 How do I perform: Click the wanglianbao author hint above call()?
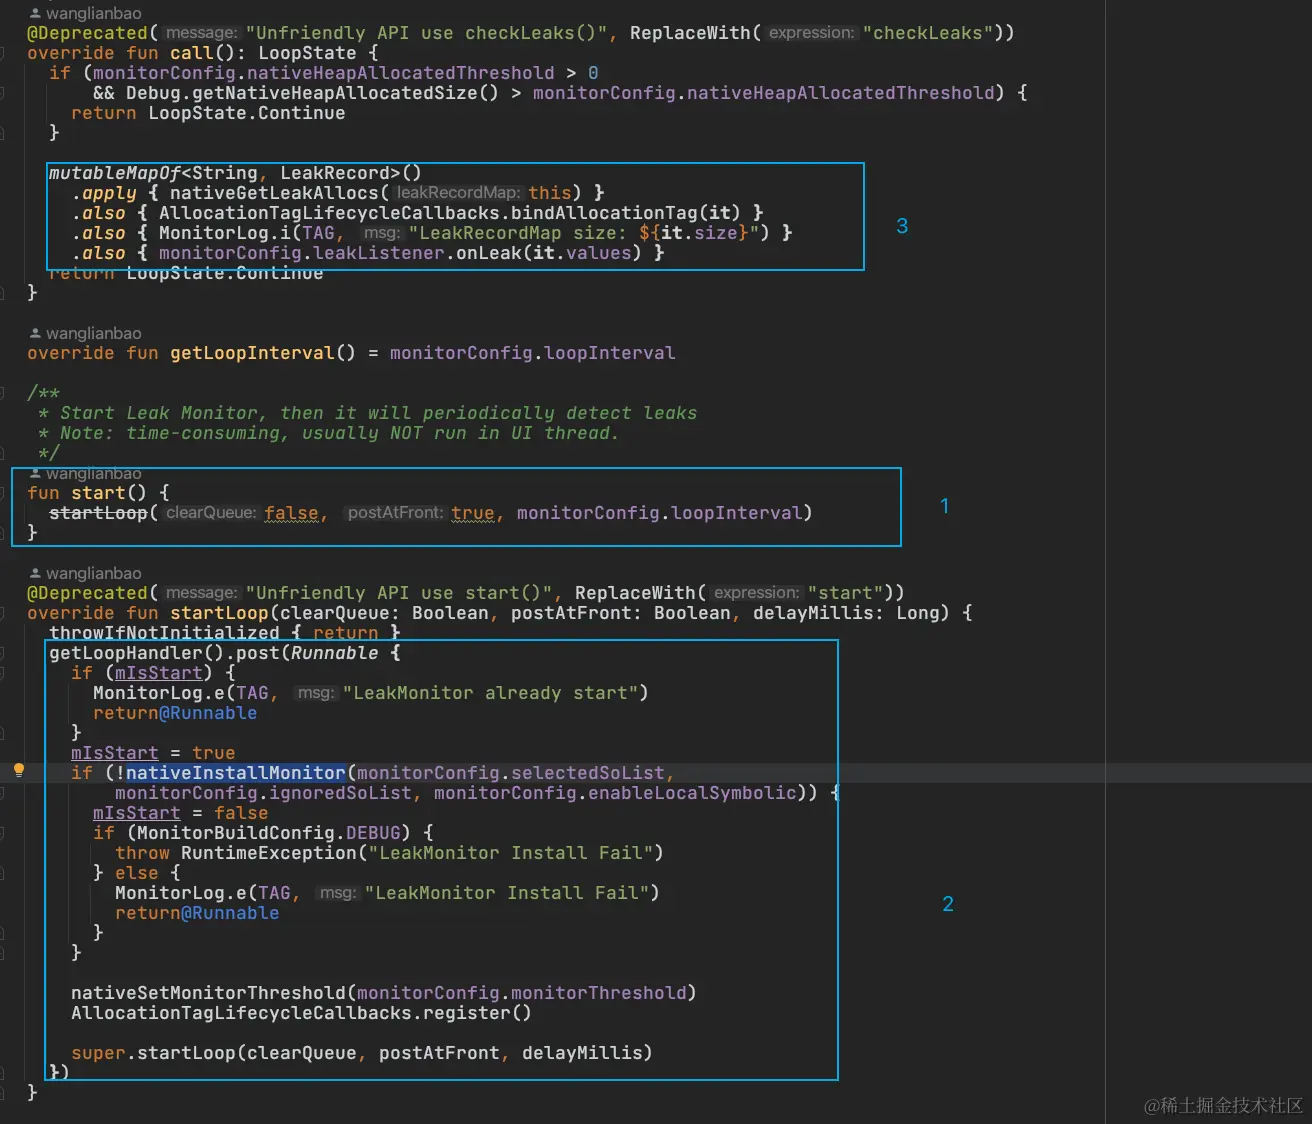click(85, 14)
